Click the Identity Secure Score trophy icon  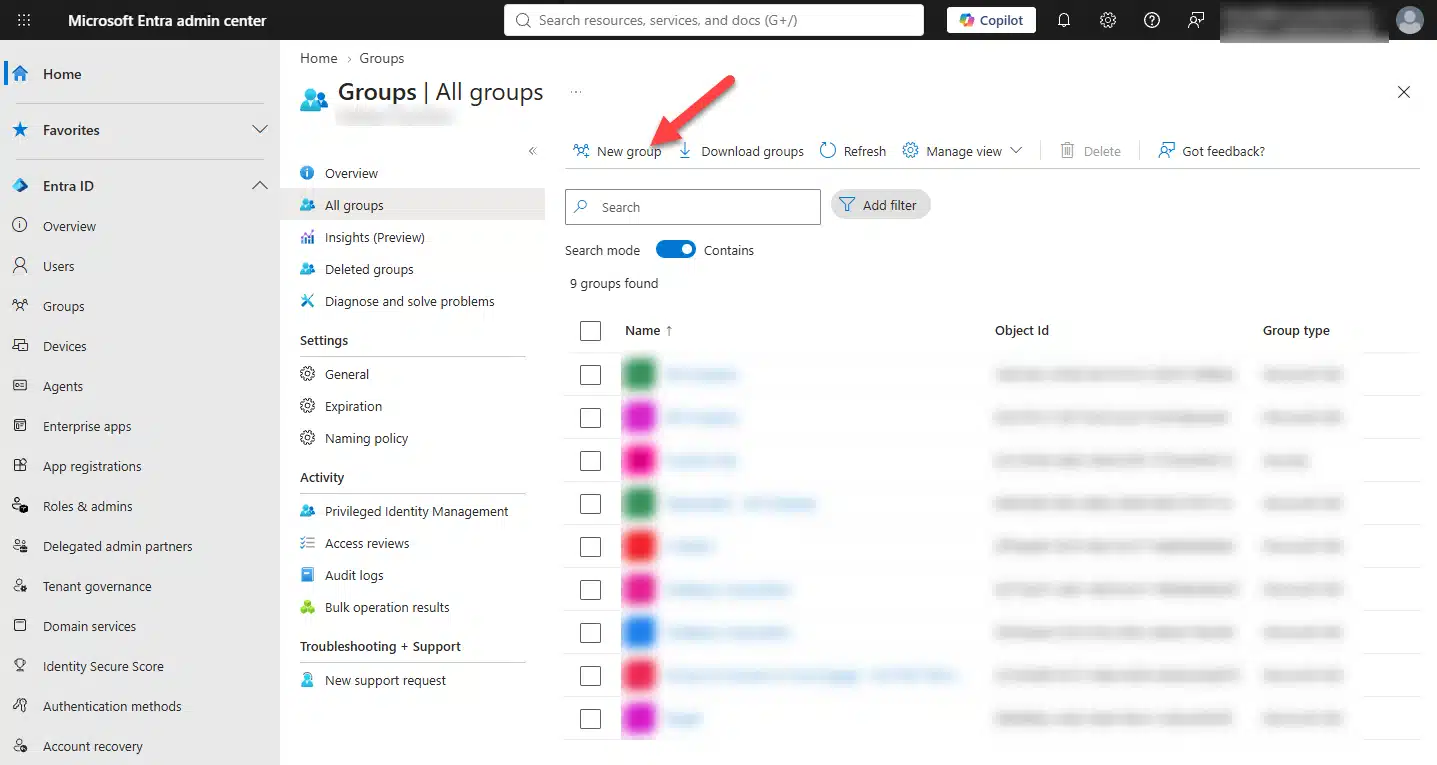[20, 666]
